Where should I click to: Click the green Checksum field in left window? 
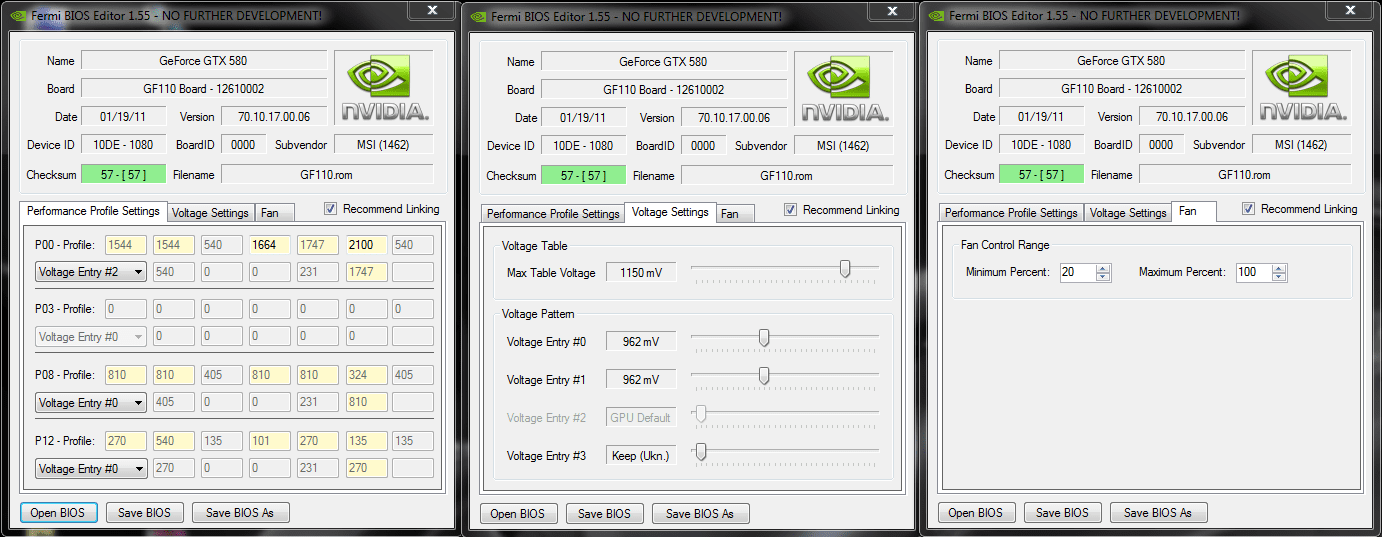click(x=124, y=175)
